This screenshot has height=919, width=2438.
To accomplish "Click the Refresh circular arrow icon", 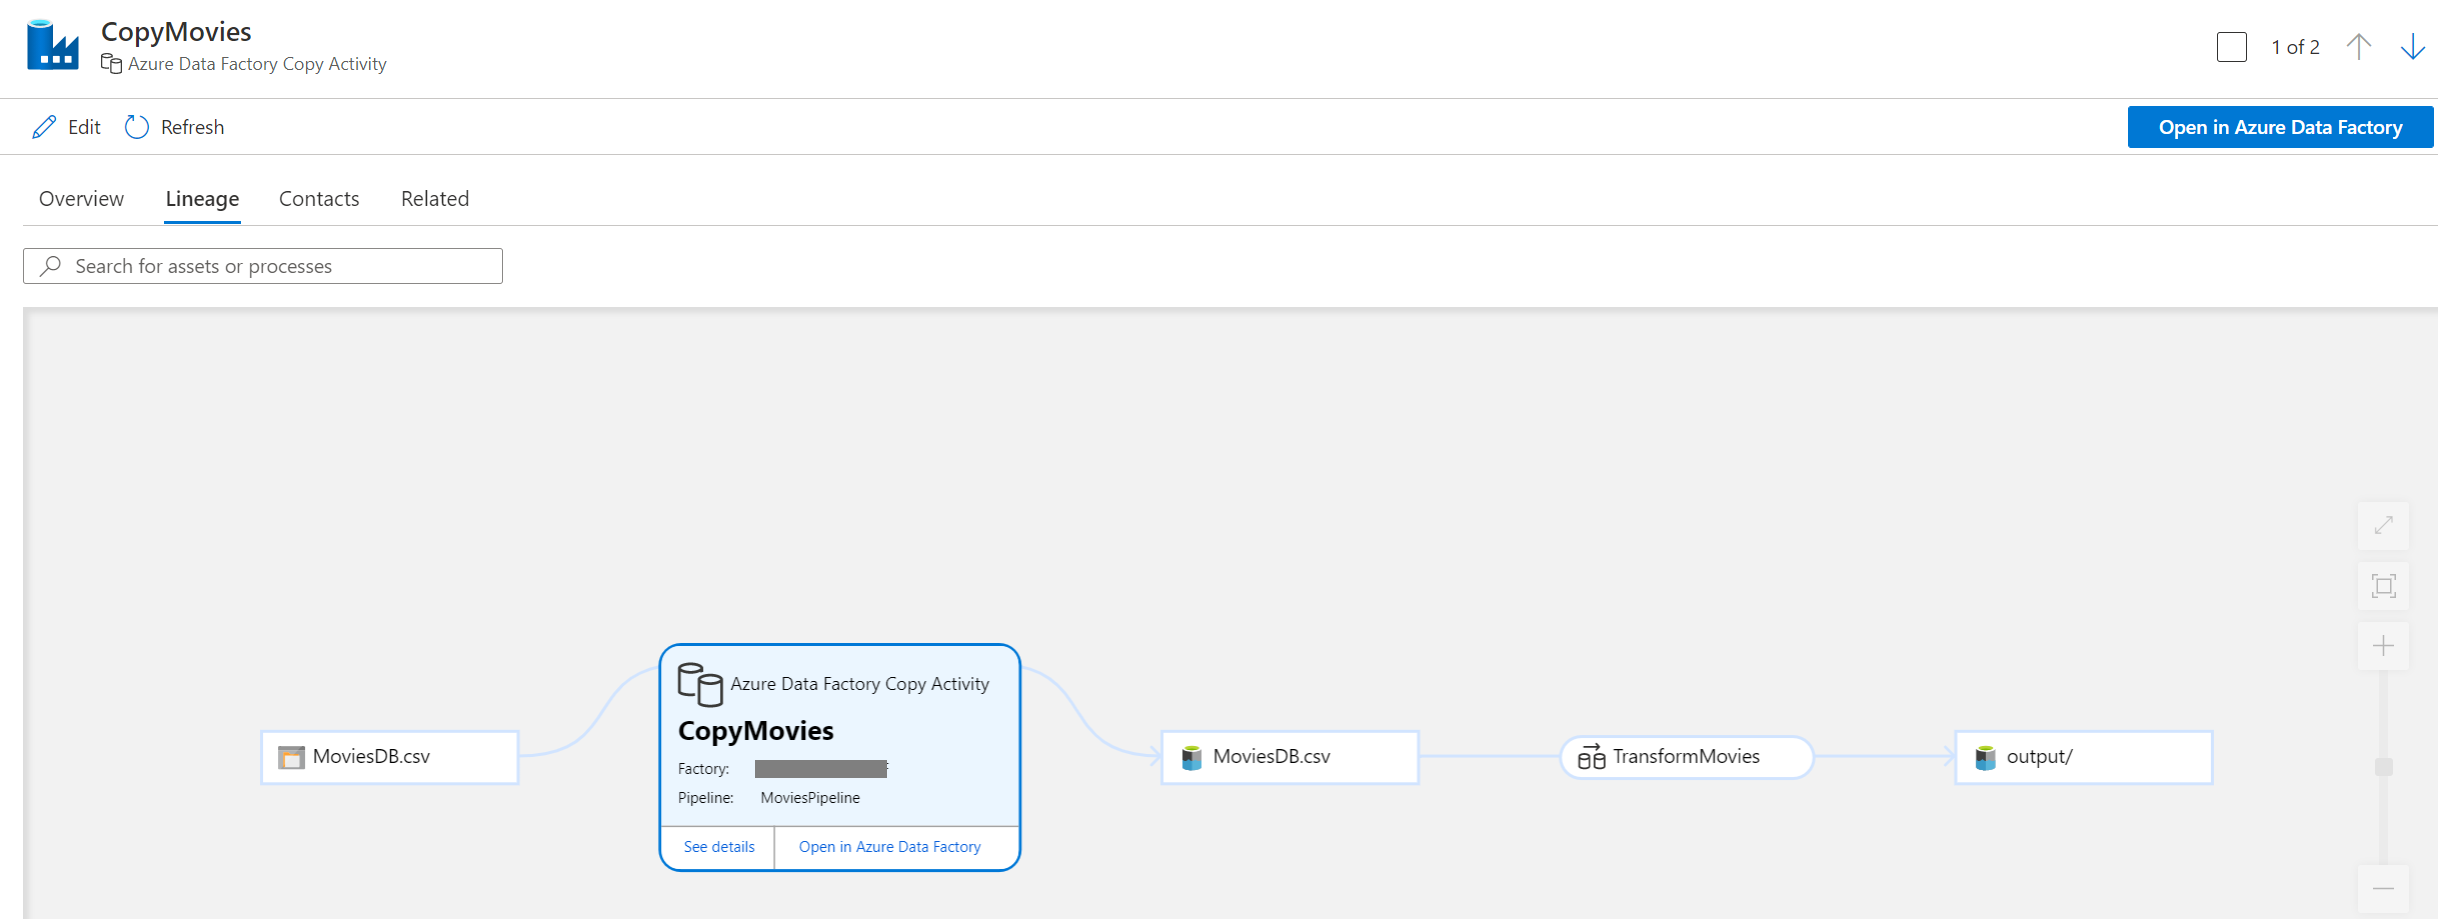I will [137, 127].
